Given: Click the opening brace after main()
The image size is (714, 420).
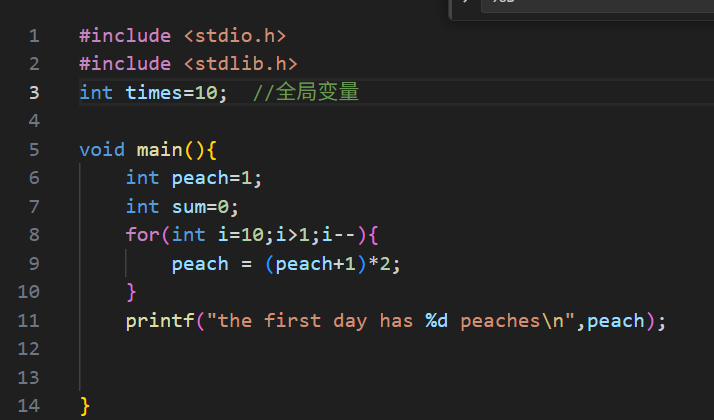Looking at the screenshot, I should click(x=211, y=150).
